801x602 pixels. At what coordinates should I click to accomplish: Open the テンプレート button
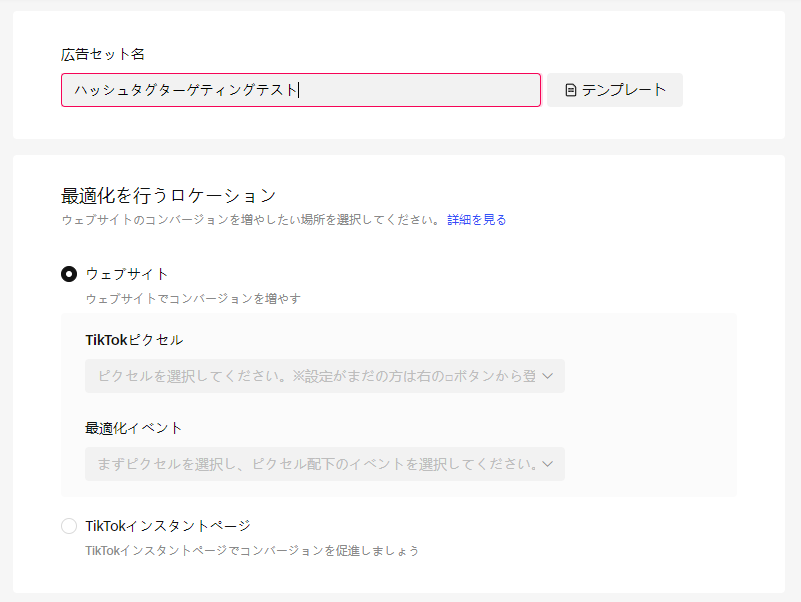coord(615,90)
